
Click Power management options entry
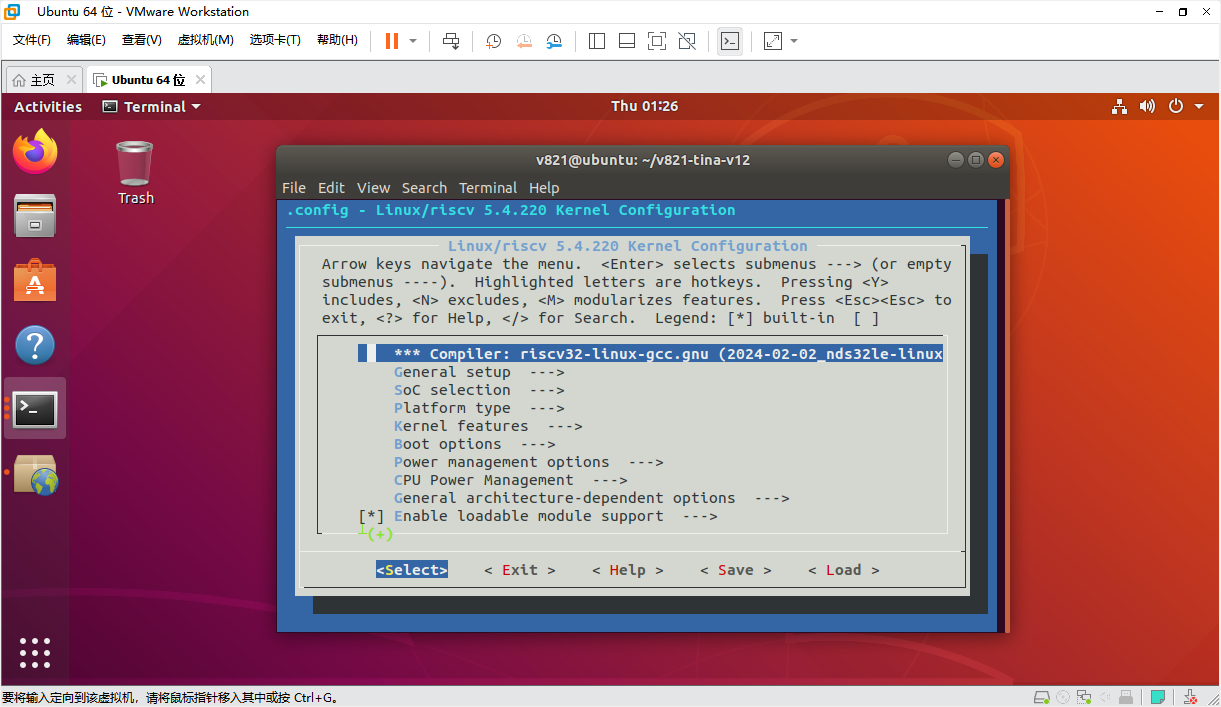point(529,462)
